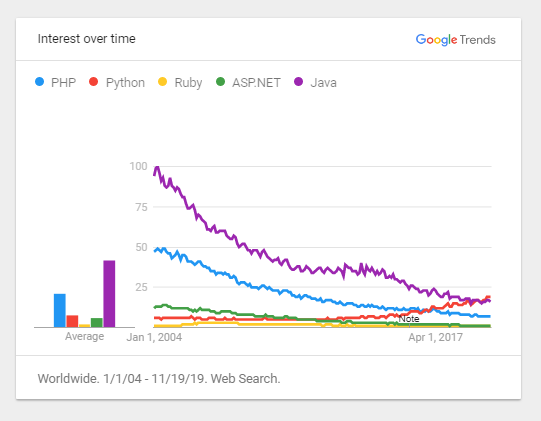Click the Interest over time heading
The height and width of the screenshot is (421, 541).
pyautogui.click(x=87, y=39)
